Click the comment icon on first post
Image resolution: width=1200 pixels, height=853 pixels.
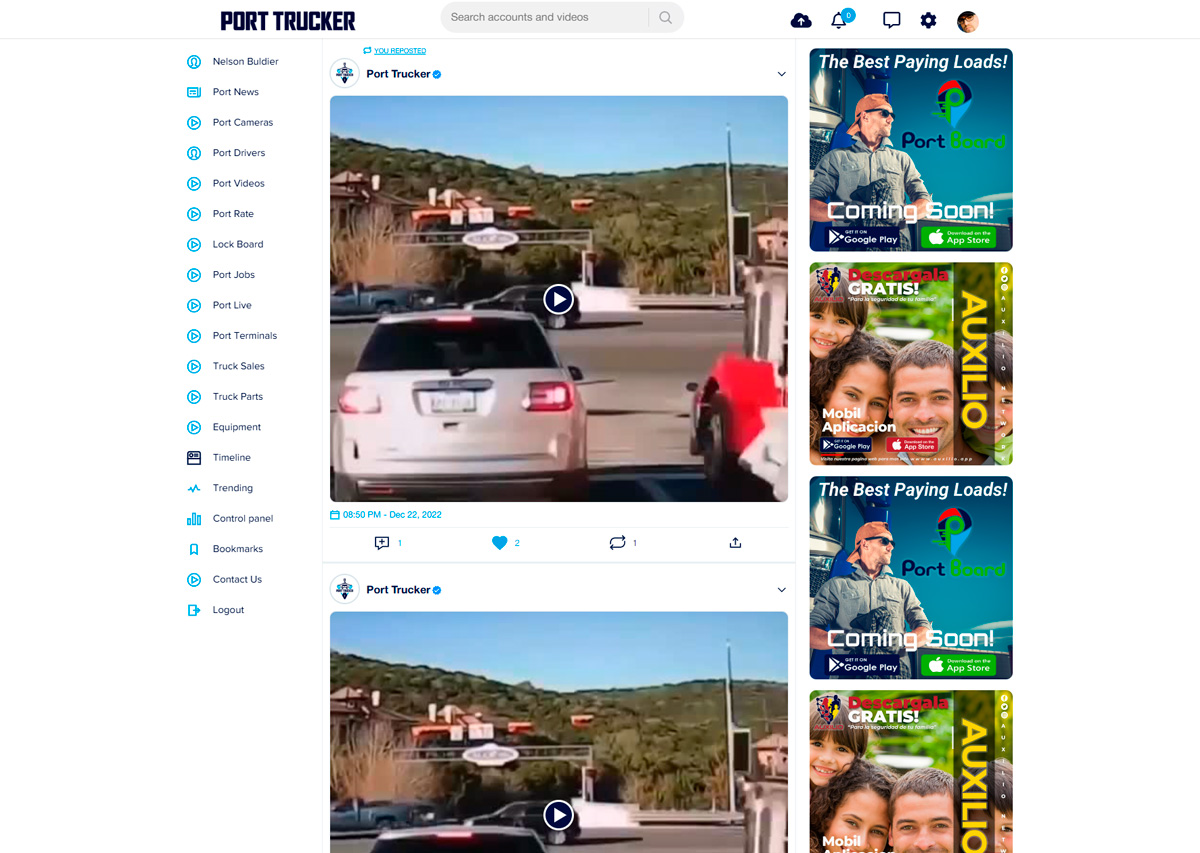coord(382,543)
